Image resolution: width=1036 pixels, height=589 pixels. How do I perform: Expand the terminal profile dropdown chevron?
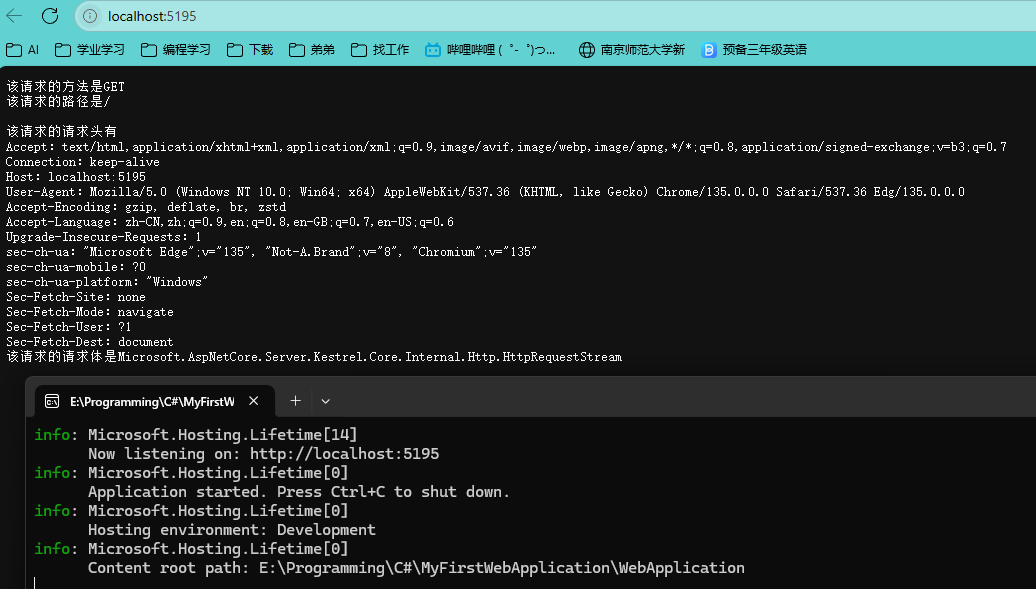325,401
